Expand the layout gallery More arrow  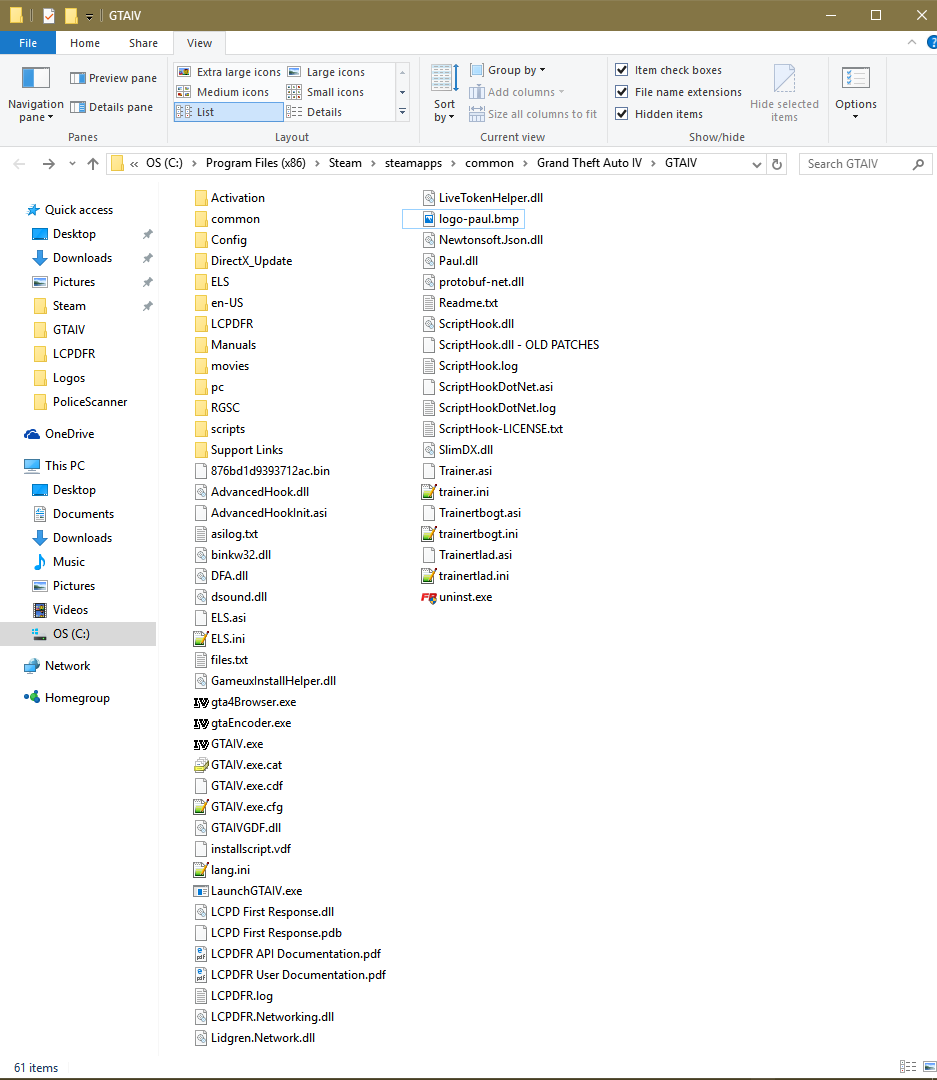coord(402,112)
